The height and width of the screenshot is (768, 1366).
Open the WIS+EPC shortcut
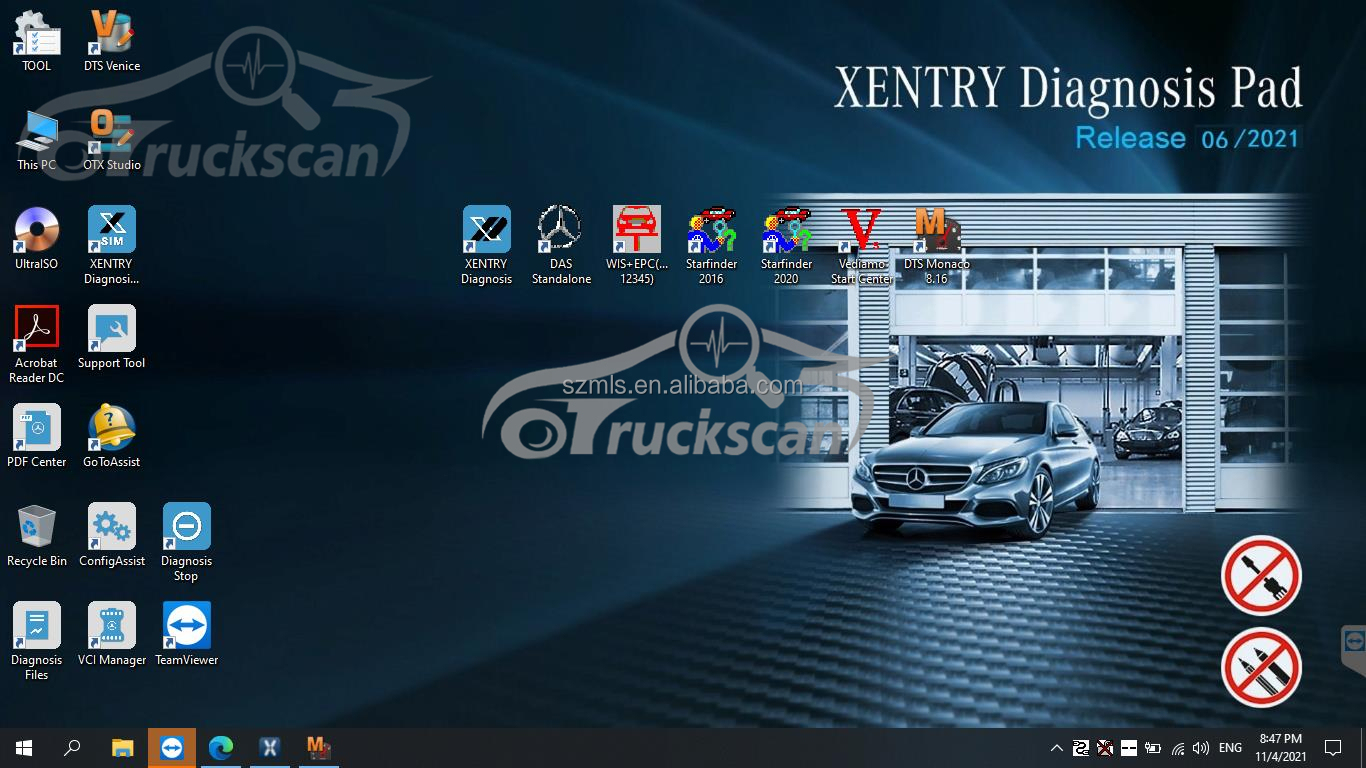636,232
